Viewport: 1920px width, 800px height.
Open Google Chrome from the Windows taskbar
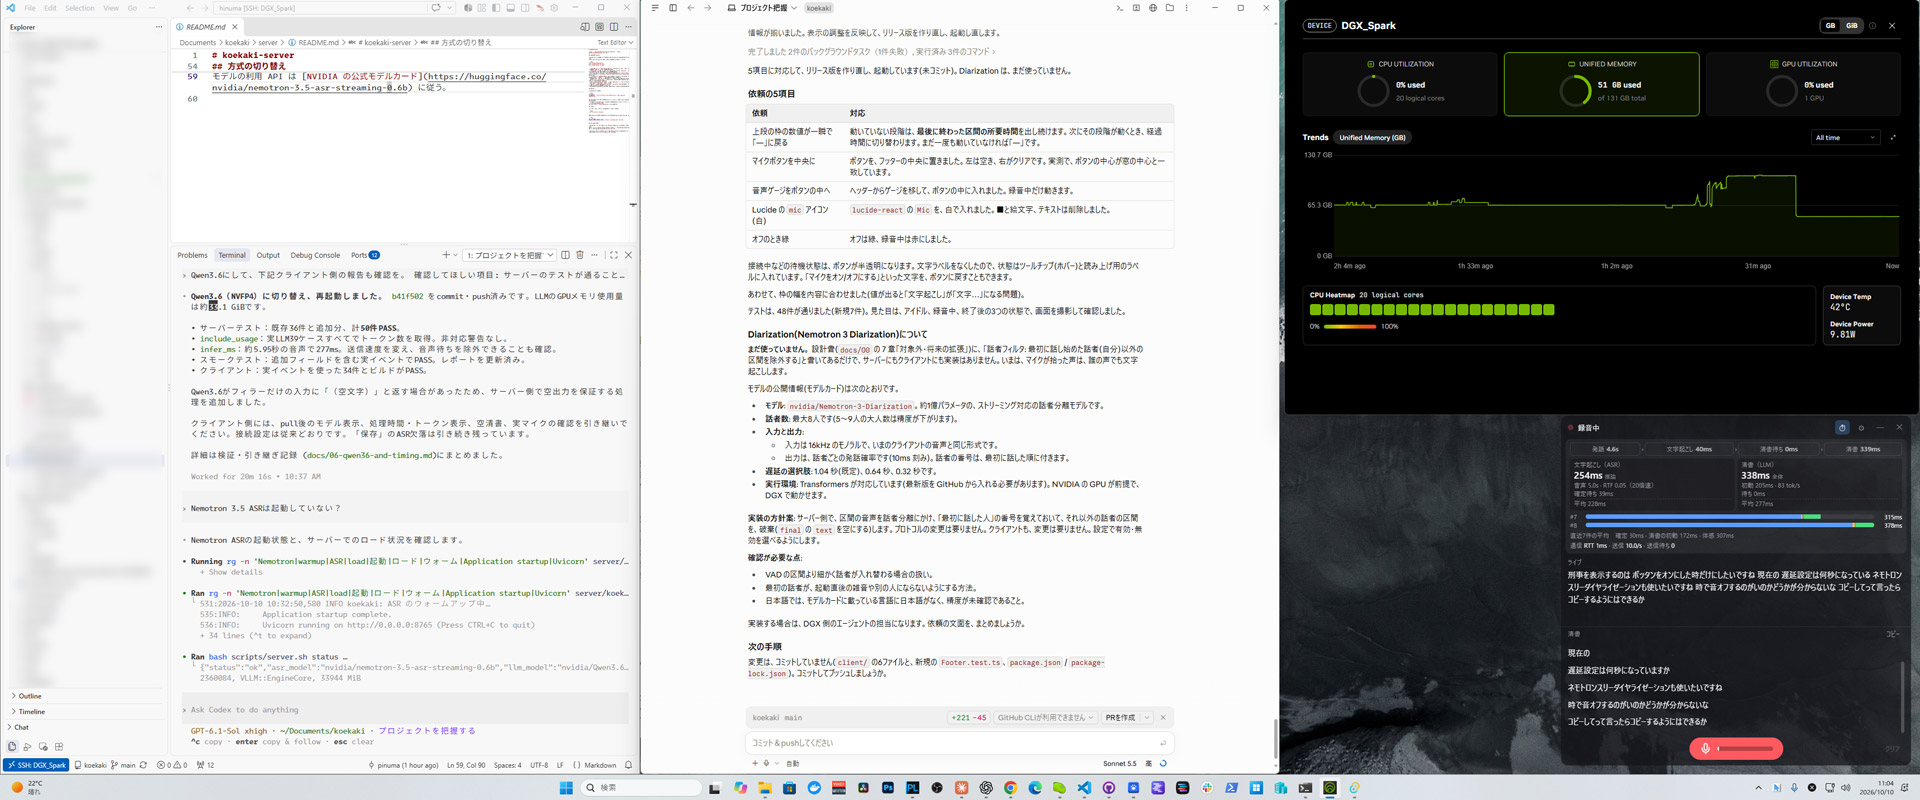click(x=1011, y=788)
